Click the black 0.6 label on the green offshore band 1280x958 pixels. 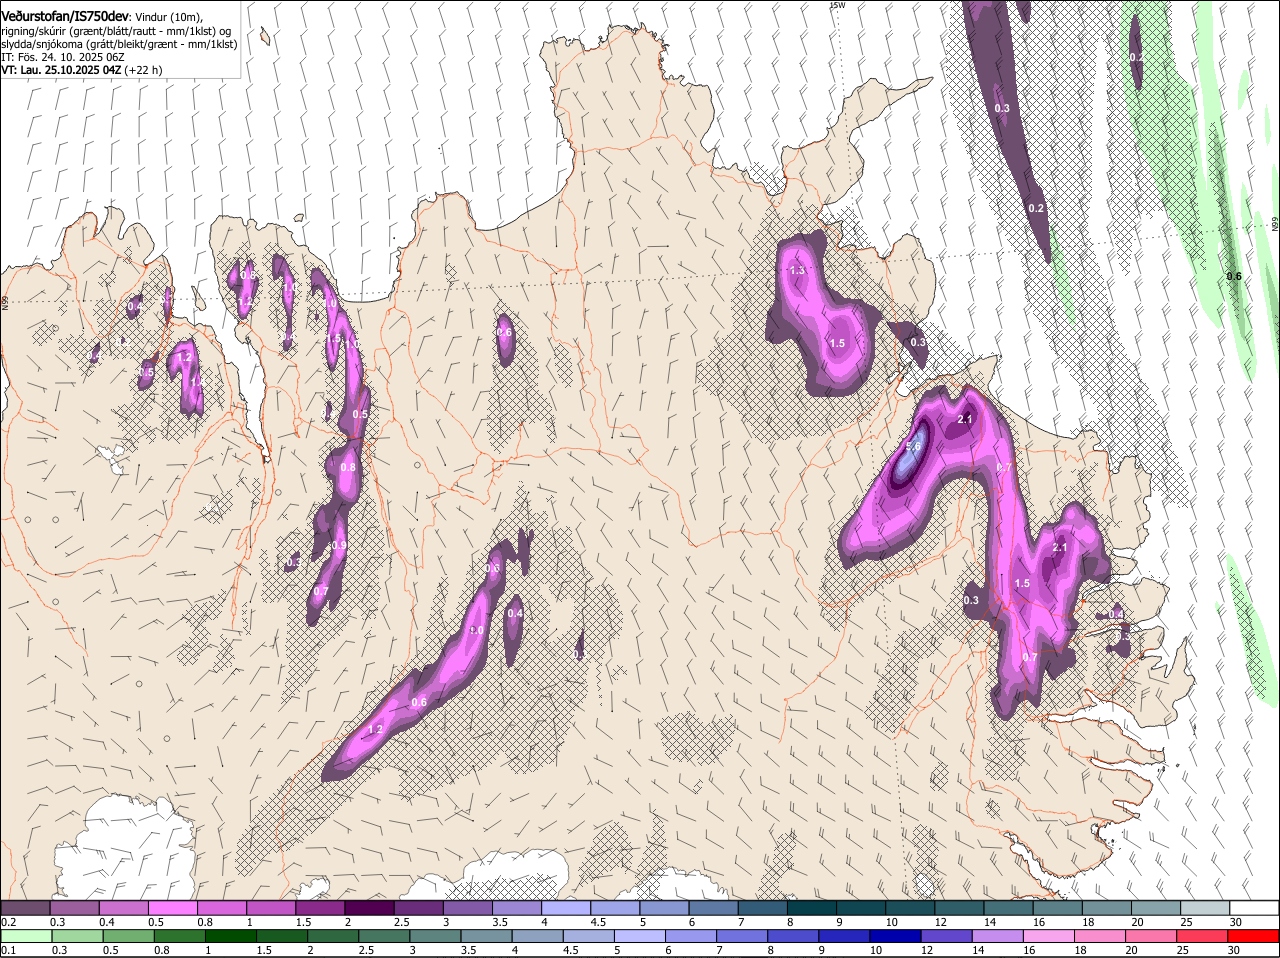[1234, 277]
